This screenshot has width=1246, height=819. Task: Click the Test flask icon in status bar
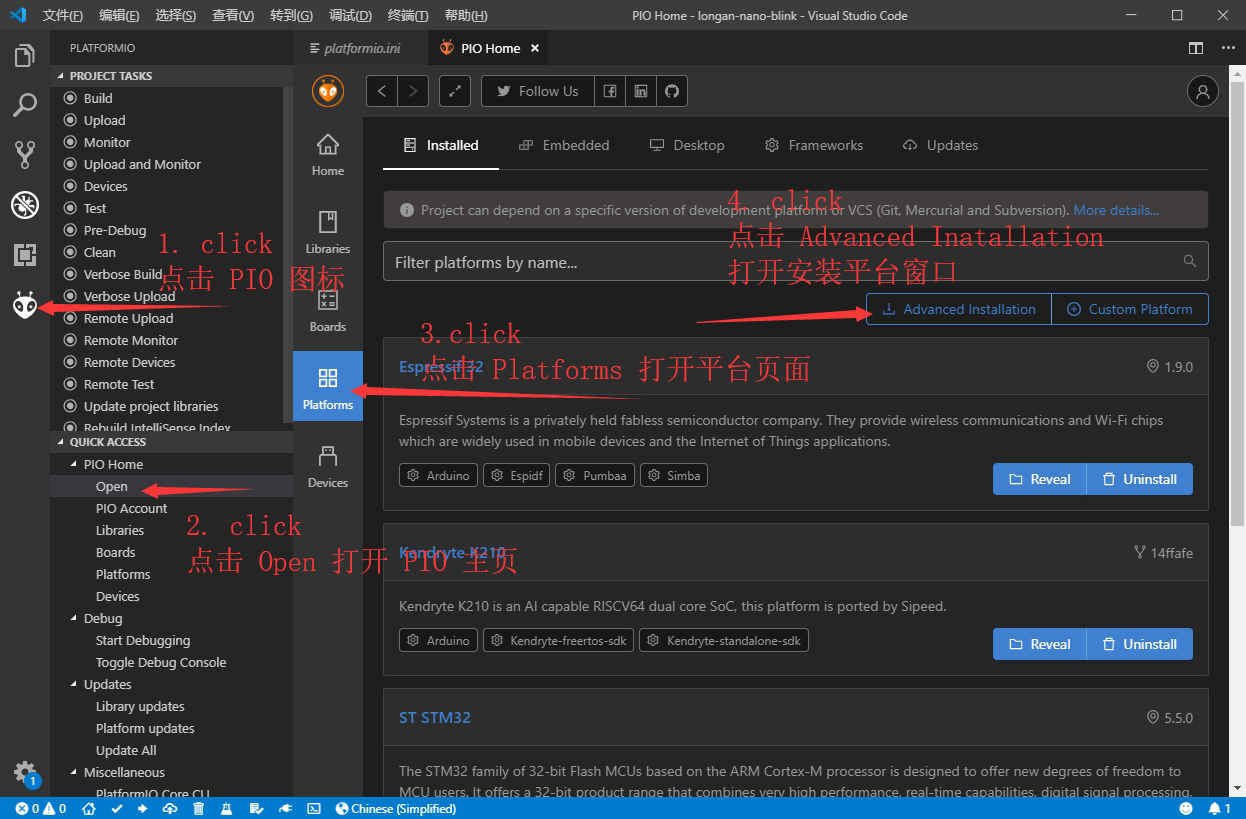[227, 808]
